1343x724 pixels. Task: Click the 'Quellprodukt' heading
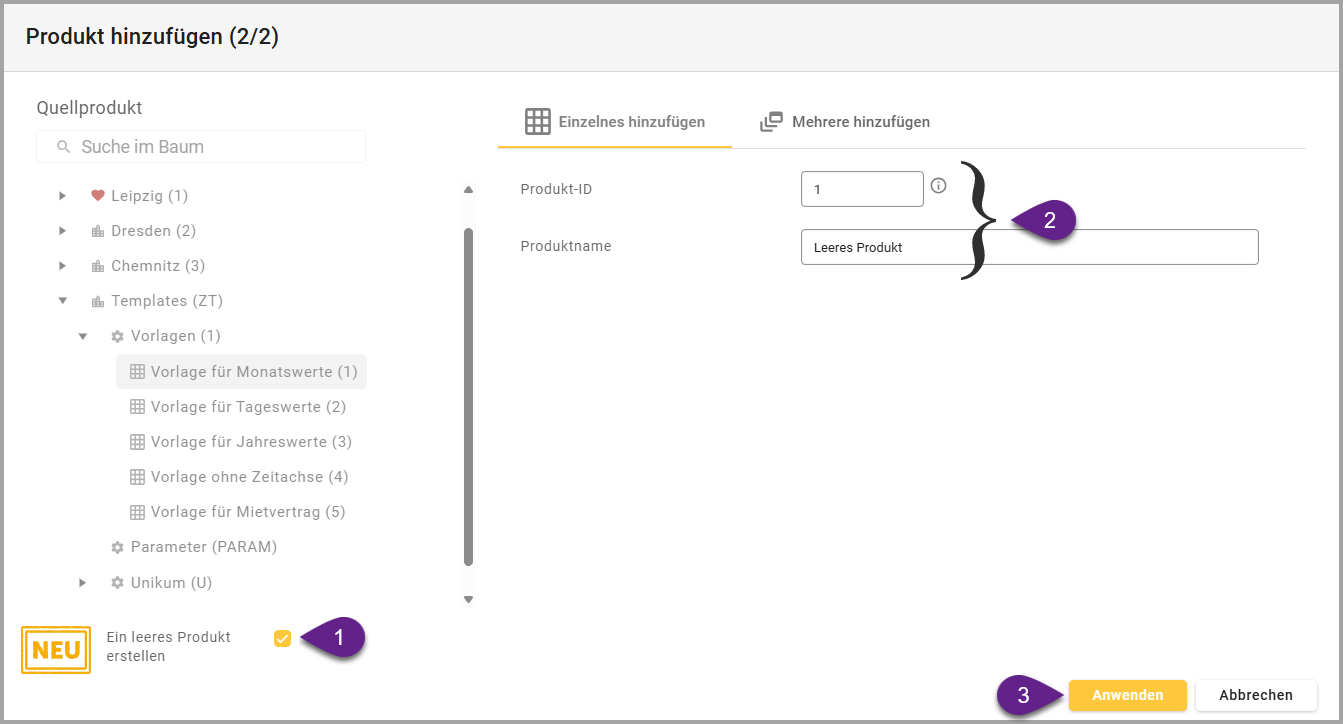tap(89, 107)
